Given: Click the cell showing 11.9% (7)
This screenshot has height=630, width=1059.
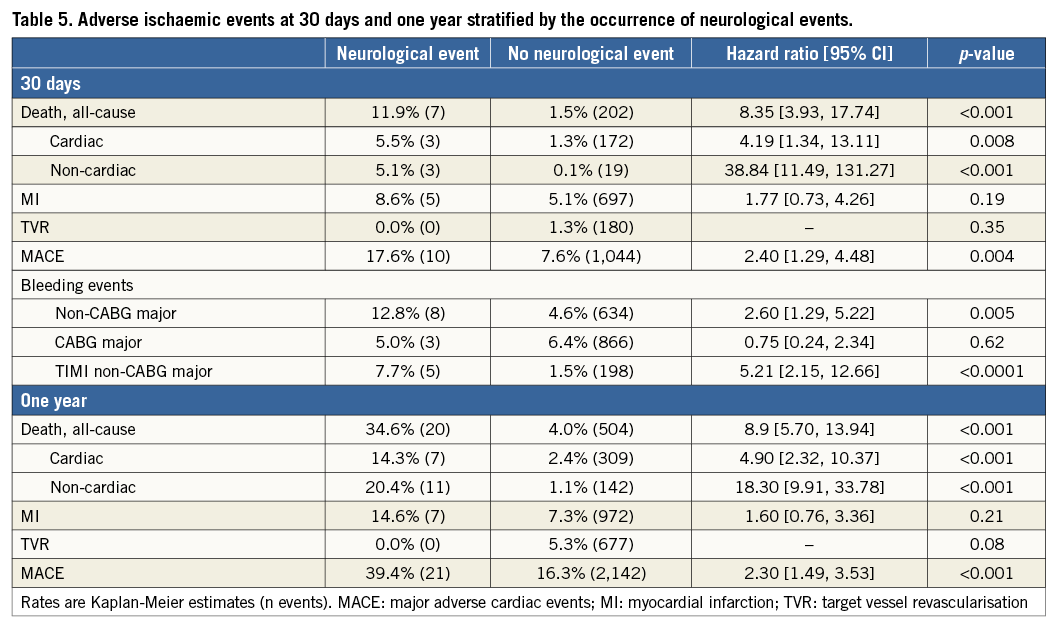Looking at the screenshot, I should [x=408, y=112].
